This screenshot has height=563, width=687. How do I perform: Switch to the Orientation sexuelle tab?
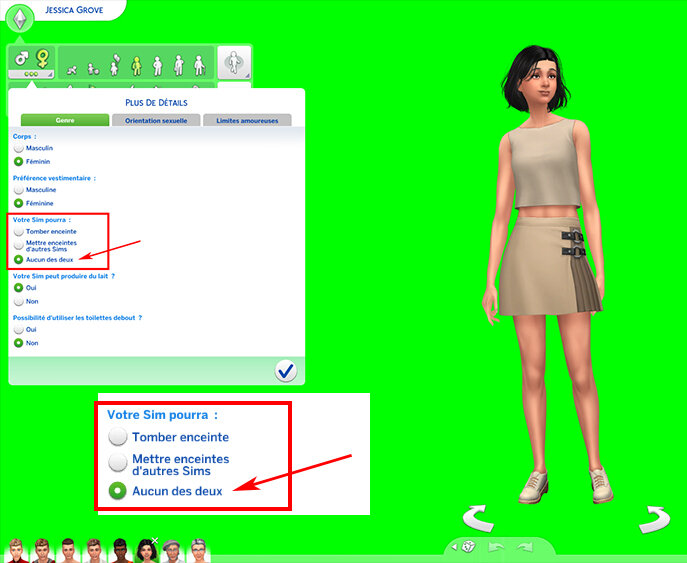pos(156,120)
